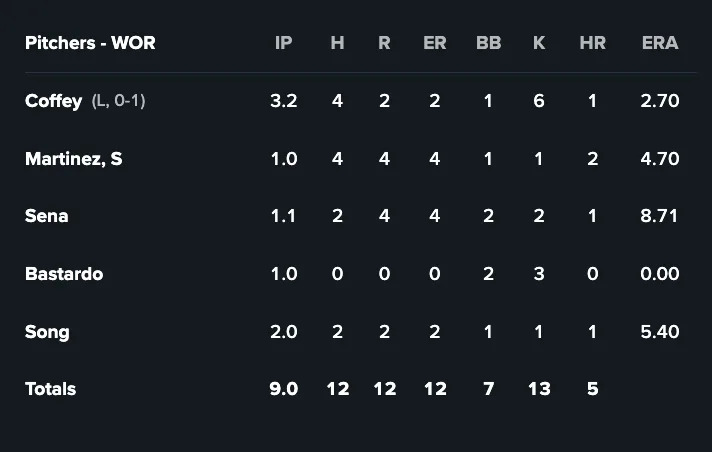Click pitcher Song's name
Screen dimensions: 712x452
coord(47,332)
